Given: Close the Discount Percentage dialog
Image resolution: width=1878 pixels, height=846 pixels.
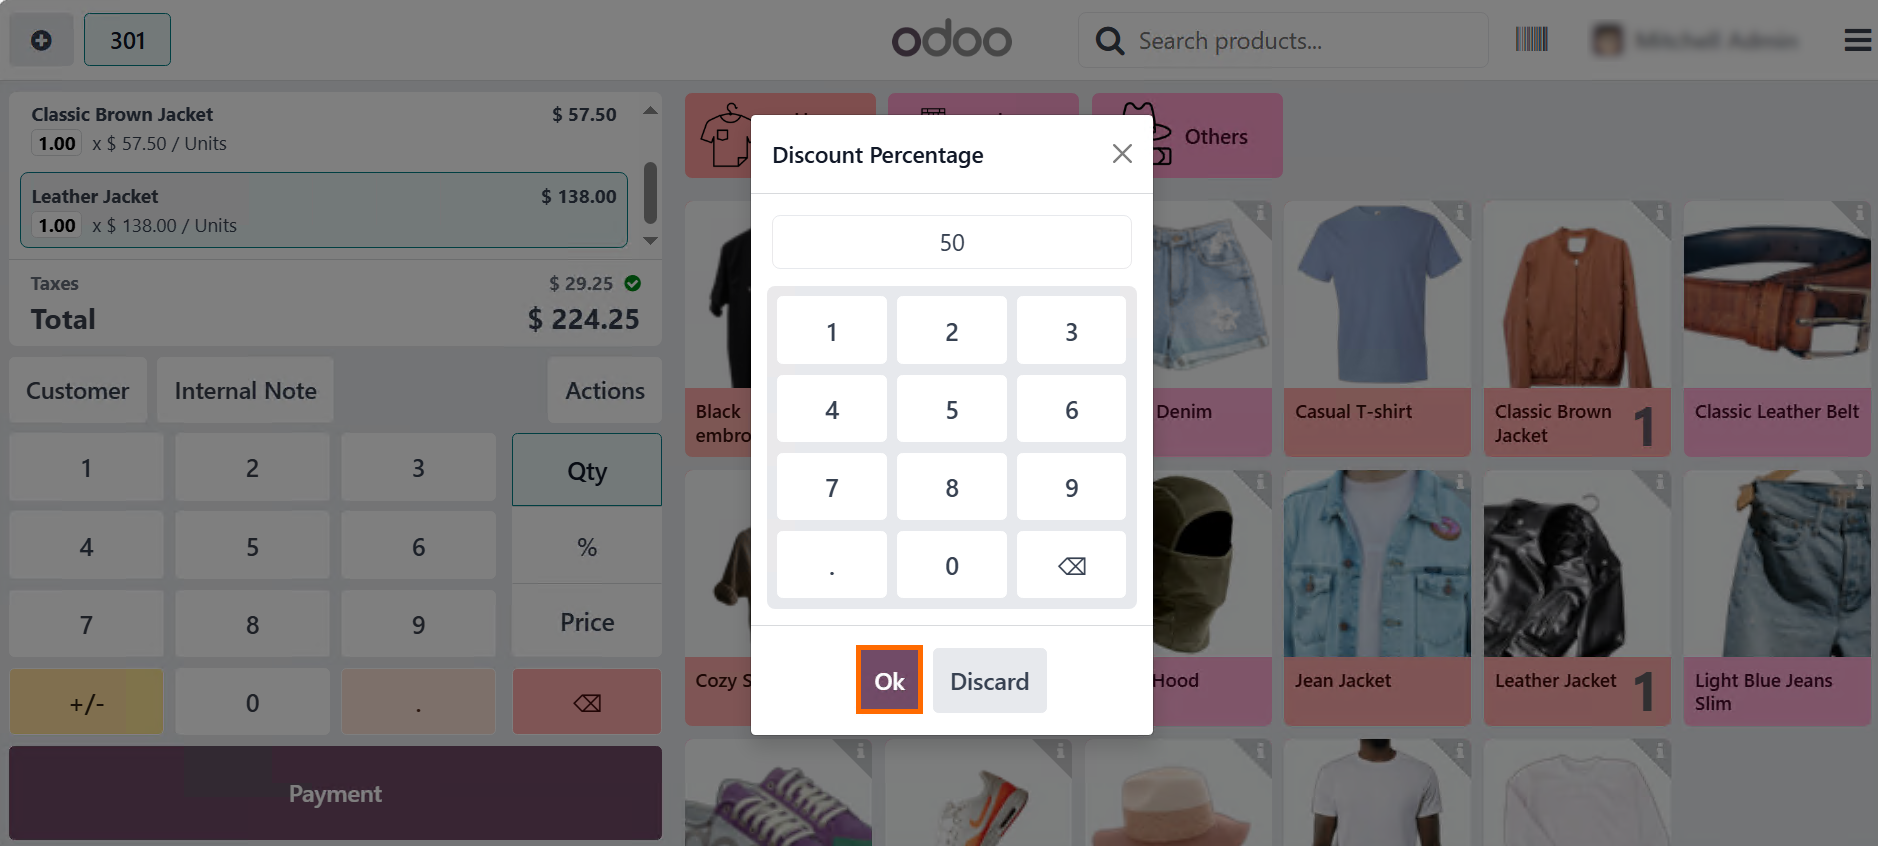Looking at the screenshot, I should click(1122, 154).
